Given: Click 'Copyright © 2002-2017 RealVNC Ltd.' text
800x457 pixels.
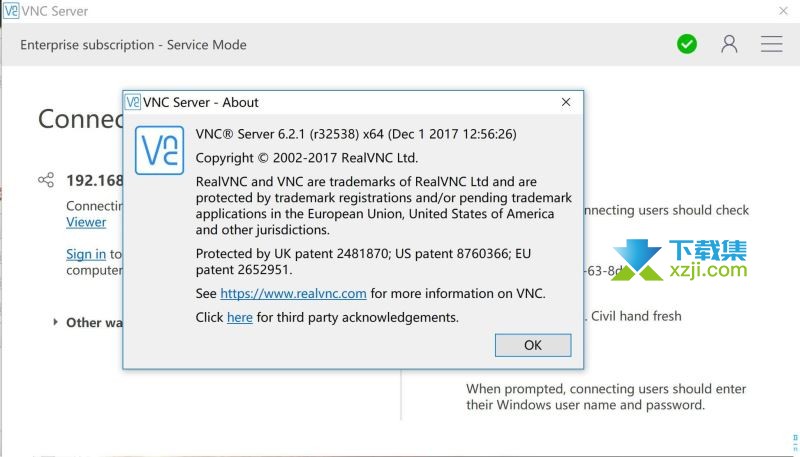Looking at the screenshot, I should tap(307, 158).
